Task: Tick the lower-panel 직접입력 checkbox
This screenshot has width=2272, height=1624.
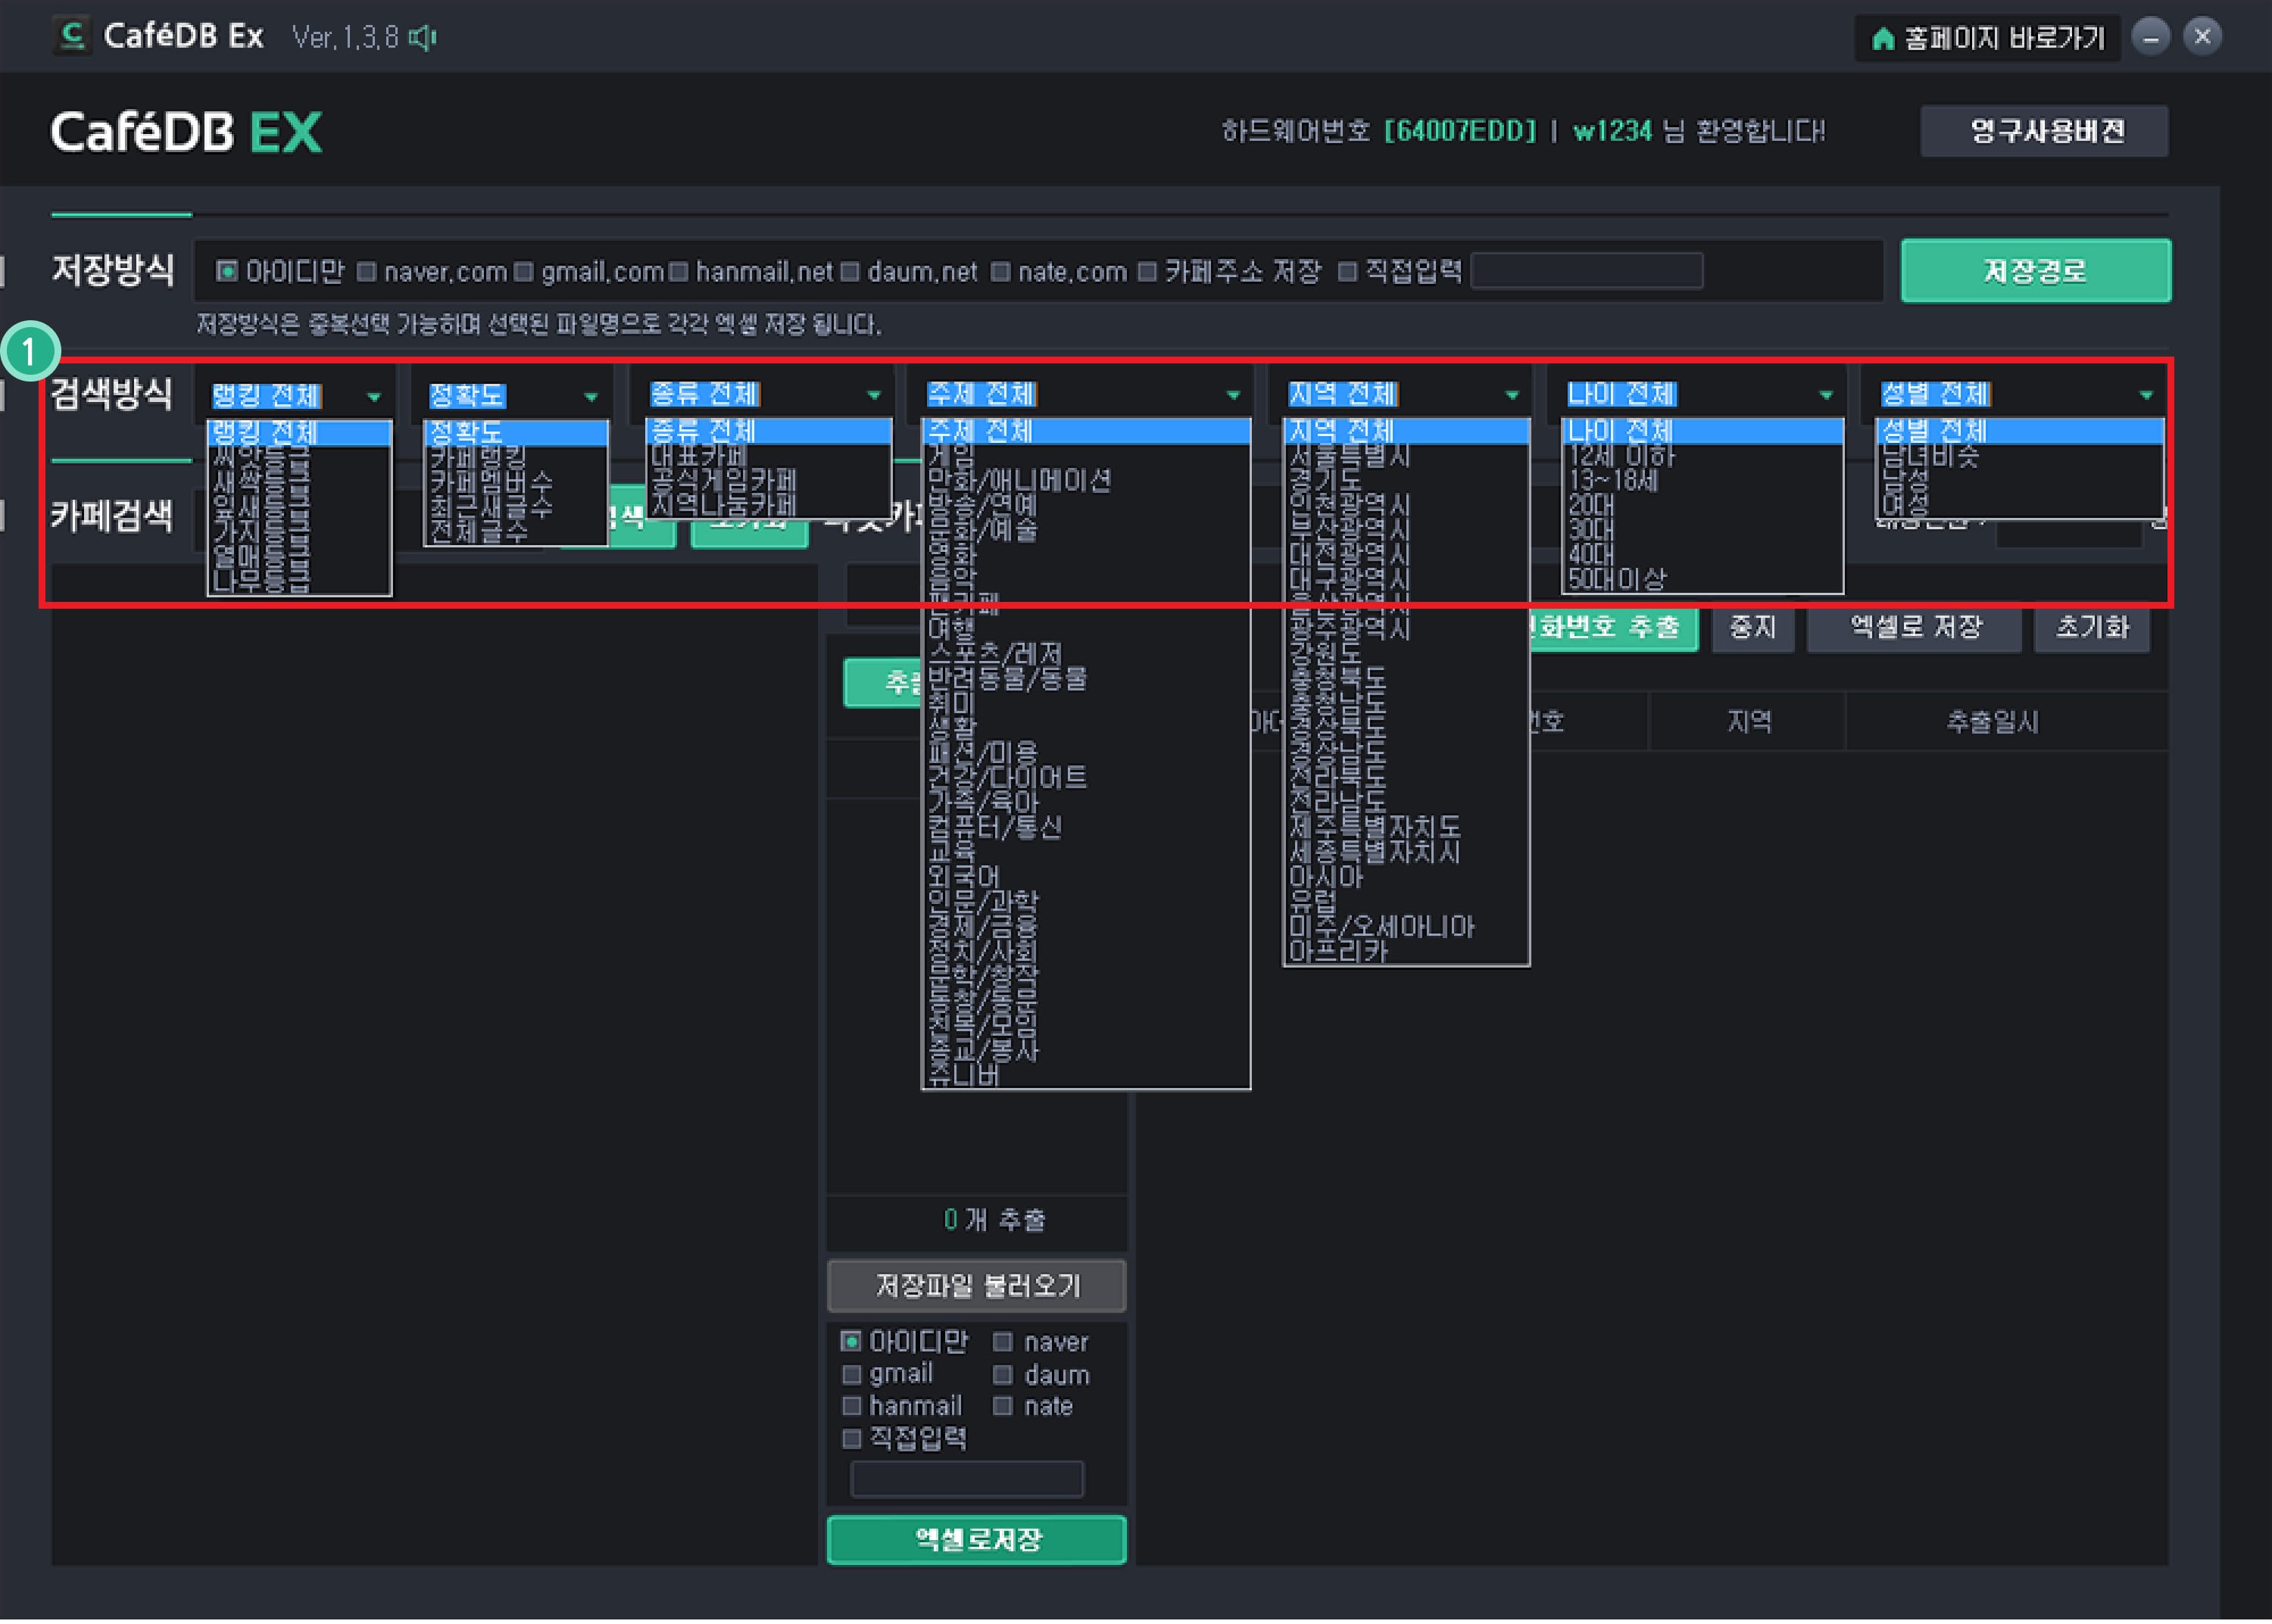Action: click(851, 1438)
